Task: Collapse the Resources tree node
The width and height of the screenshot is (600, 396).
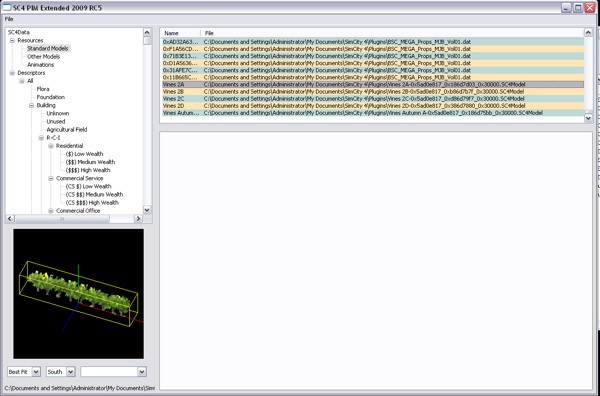Action: pyautogui.click(x=12, y=40)
